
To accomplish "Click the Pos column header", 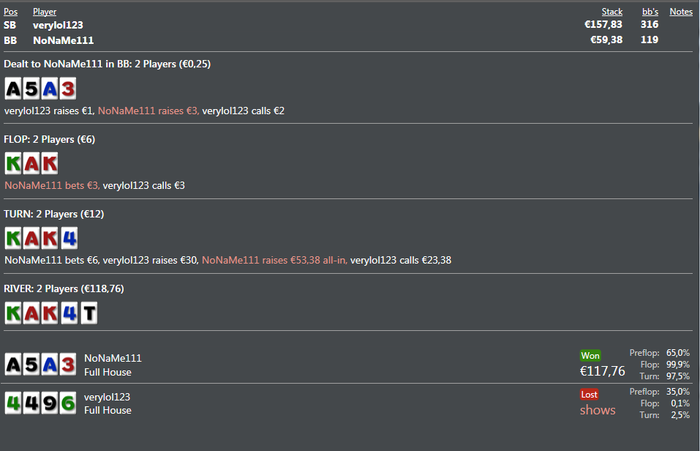I will coord(11,12).
